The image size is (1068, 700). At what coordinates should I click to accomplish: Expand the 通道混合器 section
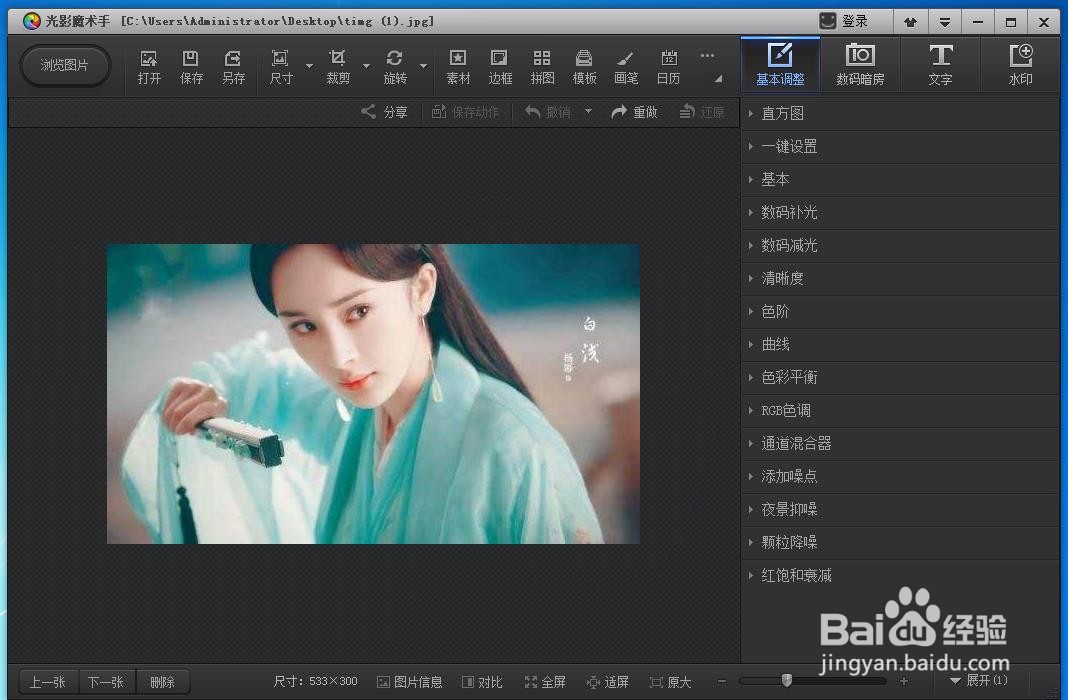pyautogui.click(x=900, y=443)
